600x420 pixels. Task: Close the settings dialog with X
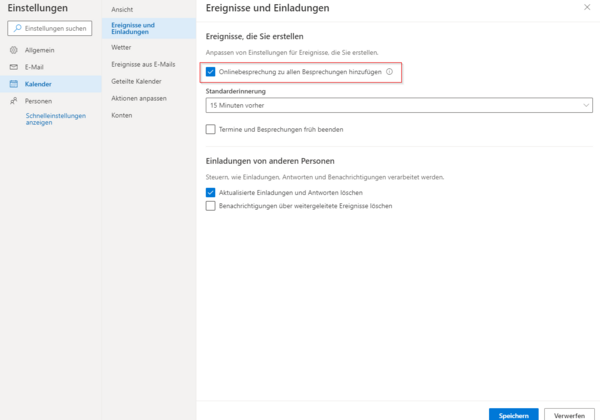(x=585, y=7)
